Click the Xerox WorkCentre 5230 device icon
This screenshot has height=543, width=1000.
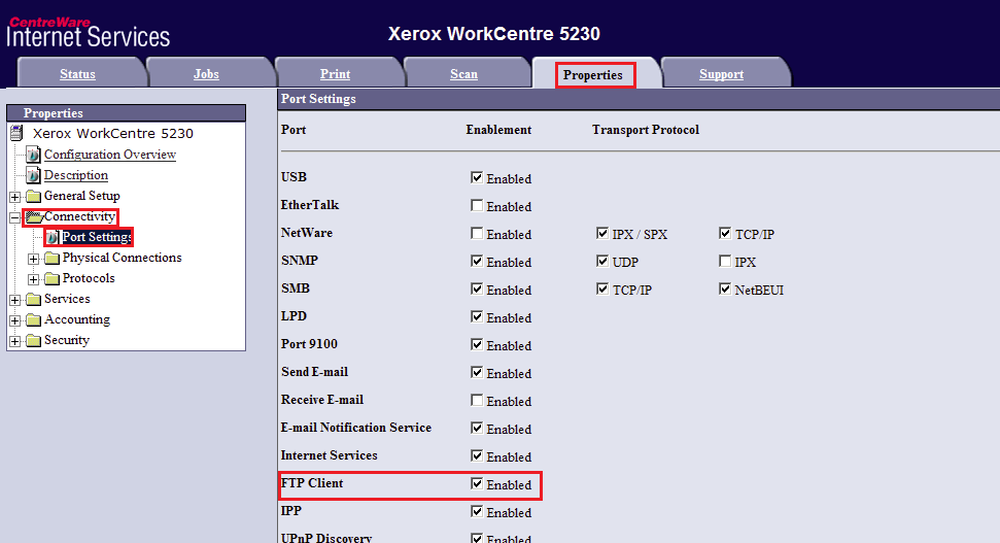coord(16,134)
